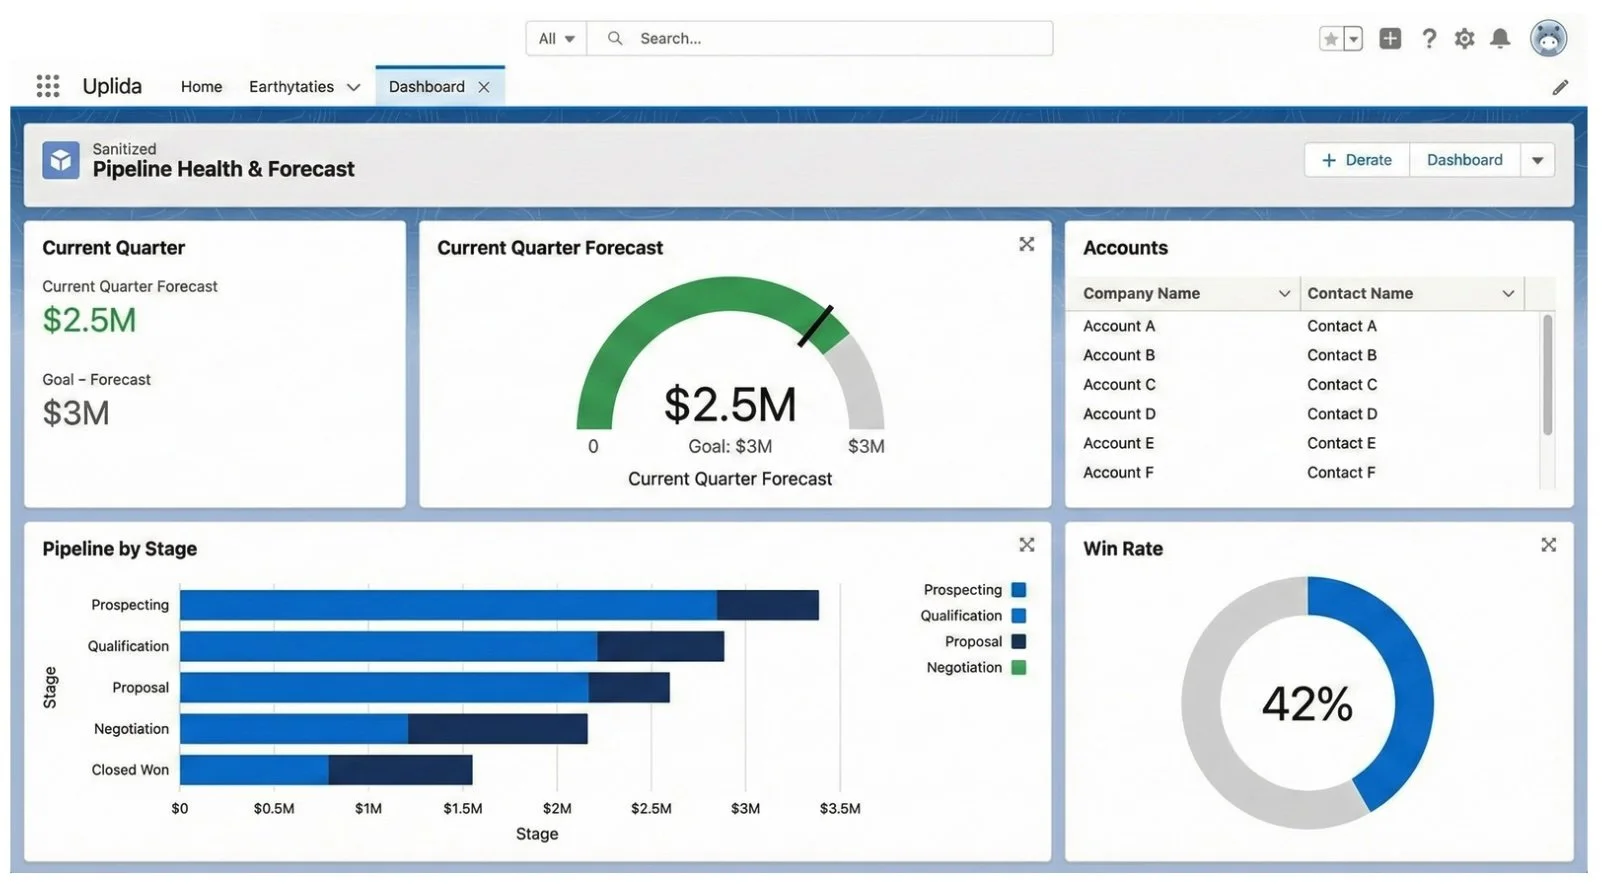Image resolution: width=1602 pixels, height=884 pixels.
Task: Click Contact F cell
Action: (x=1341, y=473)
